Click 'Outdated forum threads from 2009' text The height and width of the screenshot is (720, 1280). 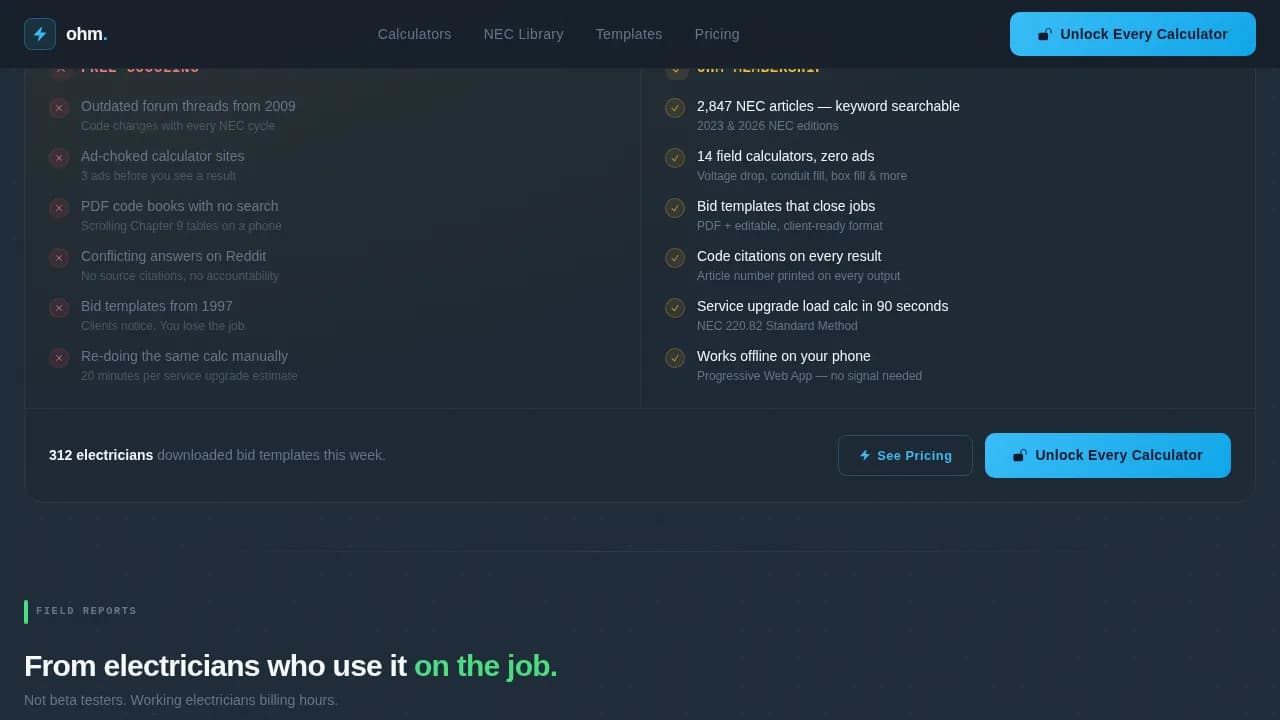point(188,106)
